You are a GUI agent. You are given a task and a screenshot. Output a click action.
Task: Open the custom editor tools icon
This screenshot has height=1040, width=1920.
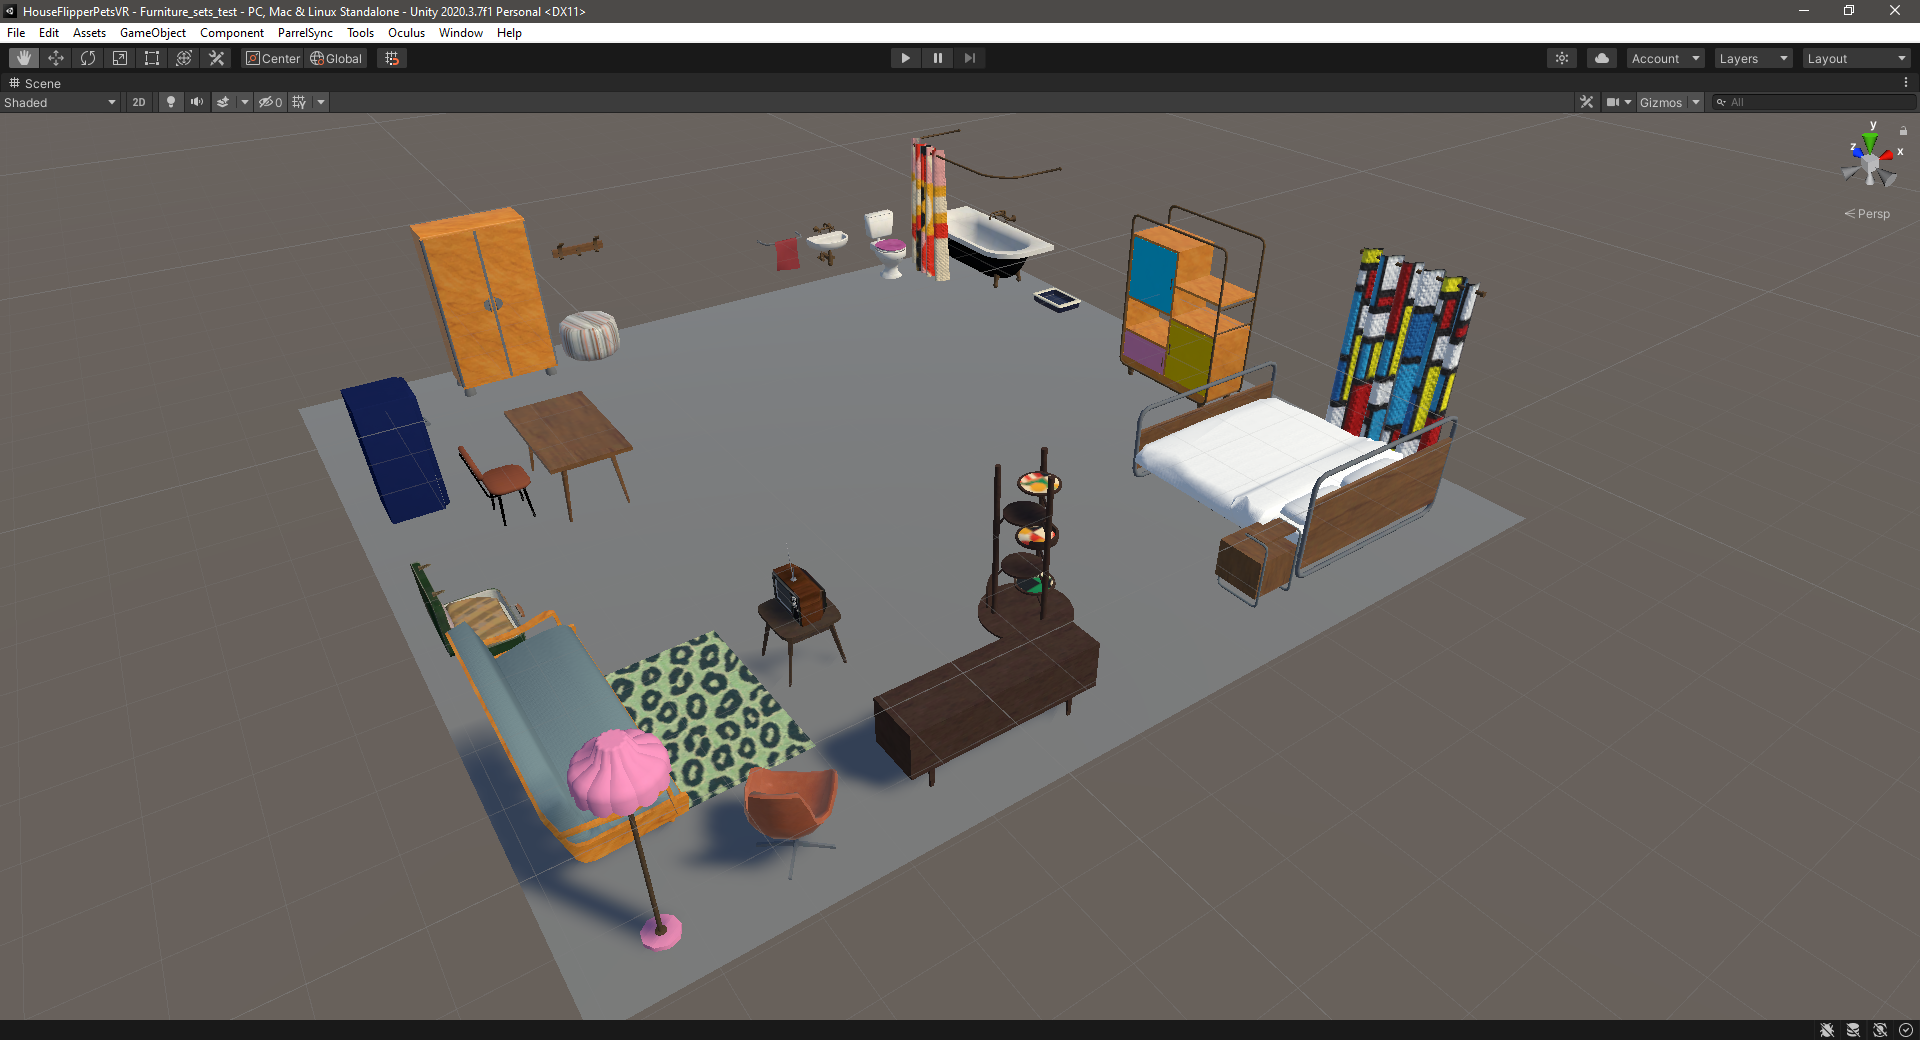pos(216,58)
